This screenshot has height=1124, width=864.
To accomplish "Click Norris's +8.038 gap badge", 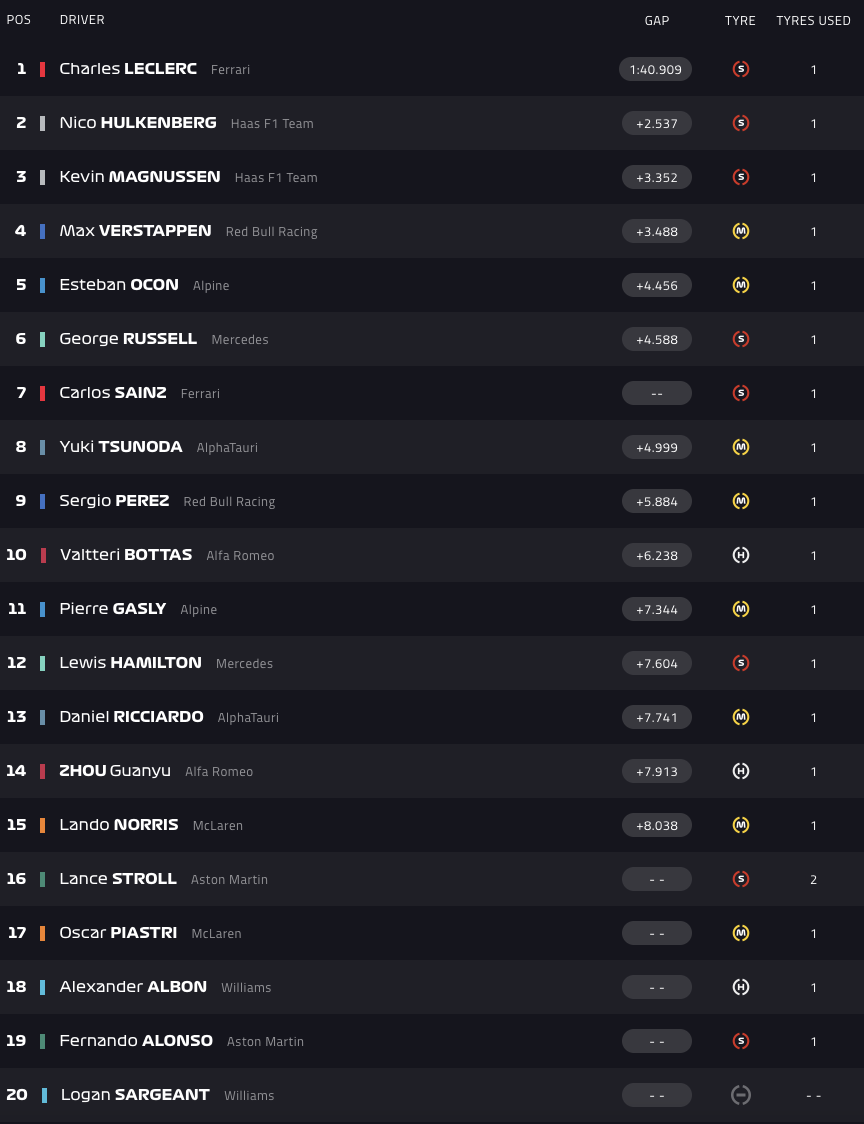I will (656, 825).
